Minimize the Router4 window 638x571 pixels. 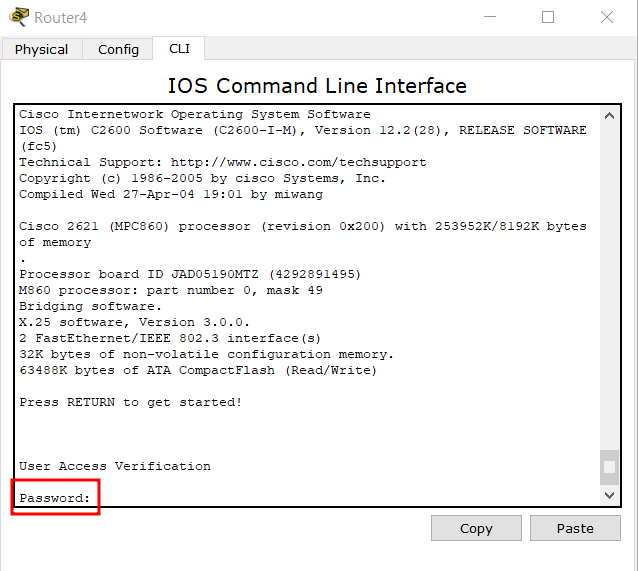tap(490, 17)
